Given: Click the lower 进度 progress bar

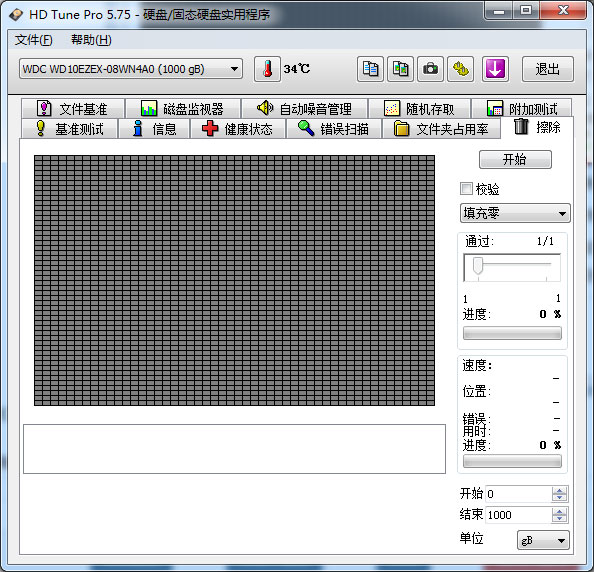Looking at the screenshot, I should [x=512, y=461].
